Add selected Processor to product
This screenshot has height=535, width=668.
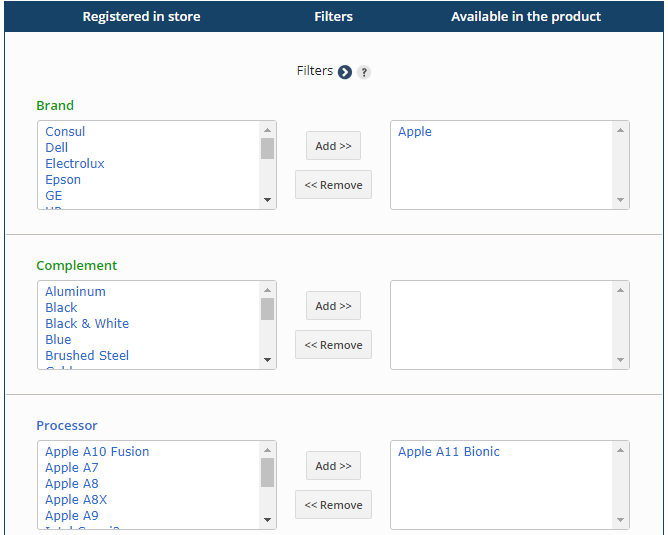[333, 466]
